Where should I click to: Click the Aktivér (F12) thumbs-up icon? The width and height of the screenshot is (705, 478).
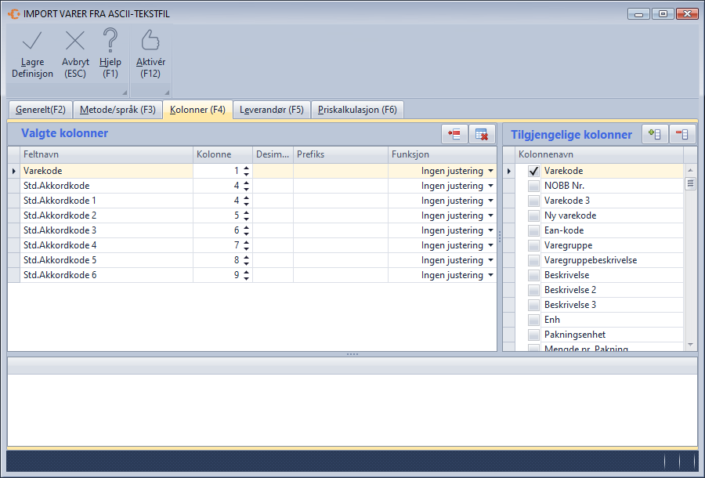click(x=150, y=41)
